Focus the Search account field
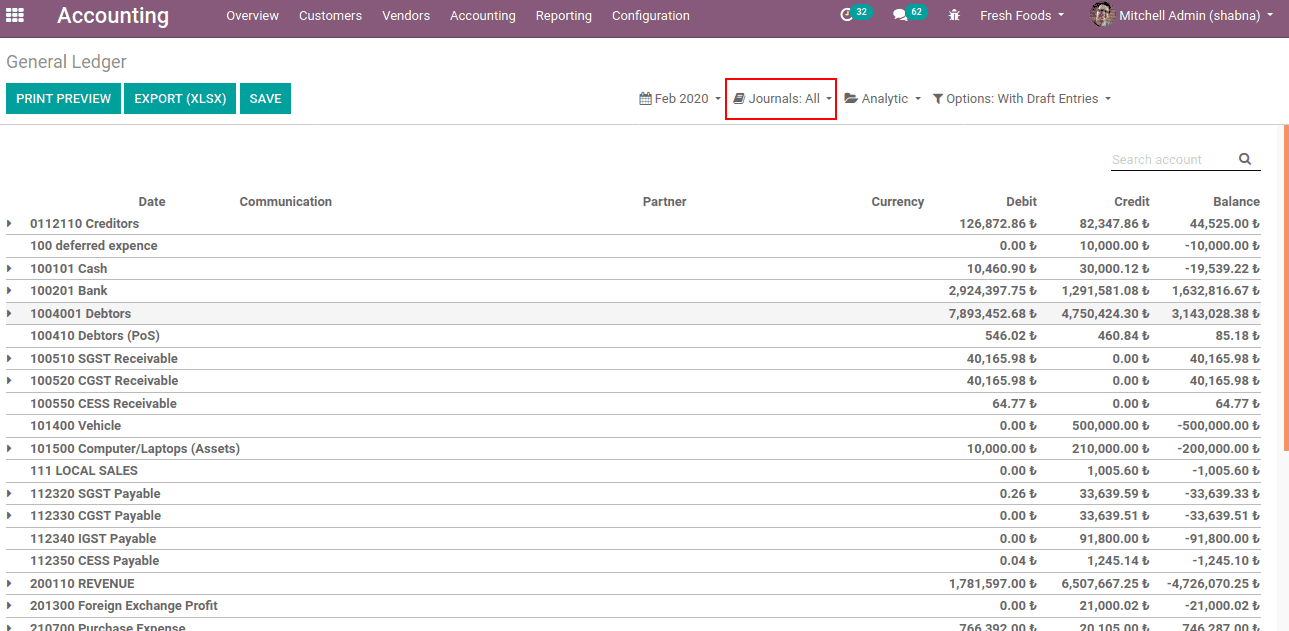Viewport: 1289px width, 631px height. 1172,159
